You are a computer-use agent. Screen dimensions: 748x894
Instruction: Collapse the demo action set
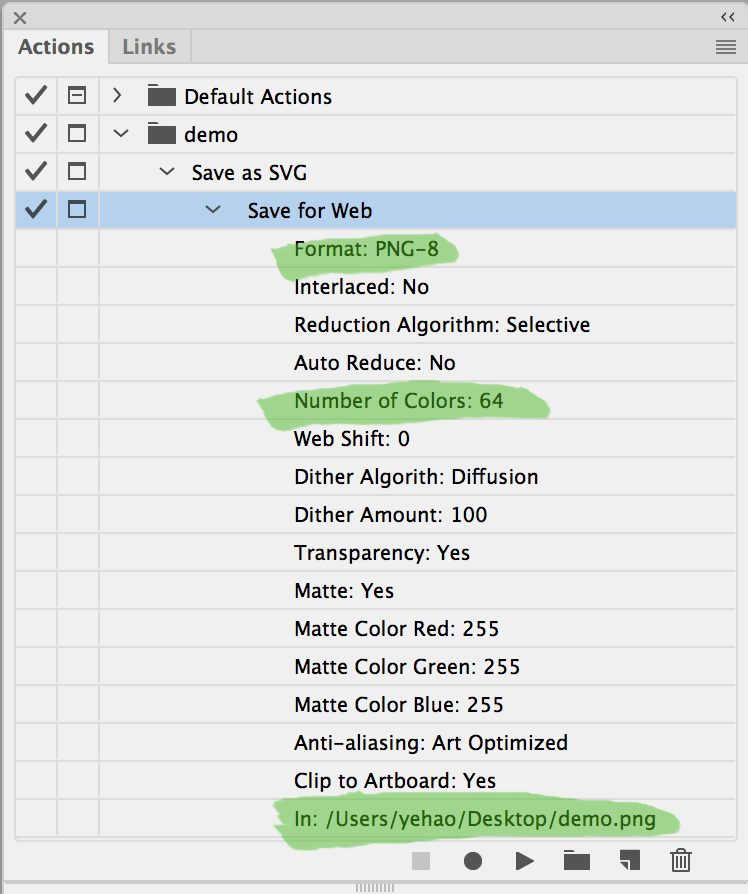(x=122, y=134)
